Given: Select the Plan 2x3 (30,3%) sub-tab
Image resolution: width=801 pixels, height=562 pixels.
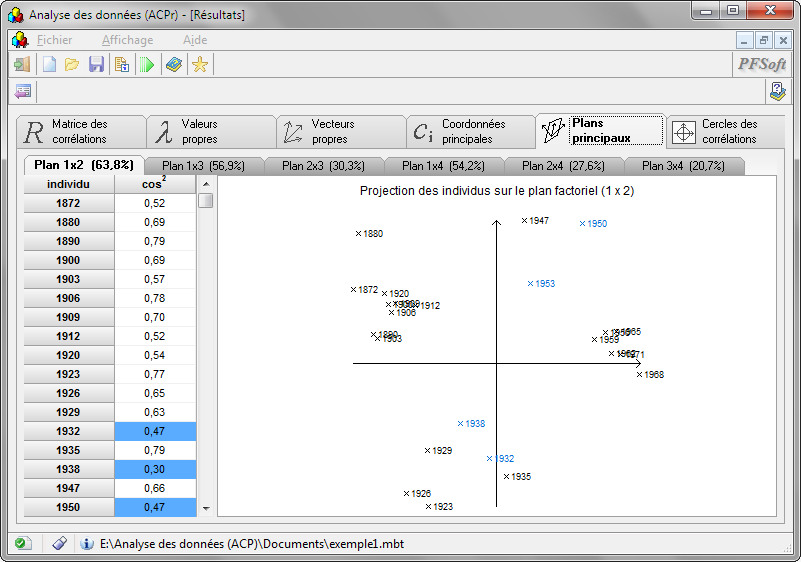Looking at the screenshot, I should tap(323, 166).
